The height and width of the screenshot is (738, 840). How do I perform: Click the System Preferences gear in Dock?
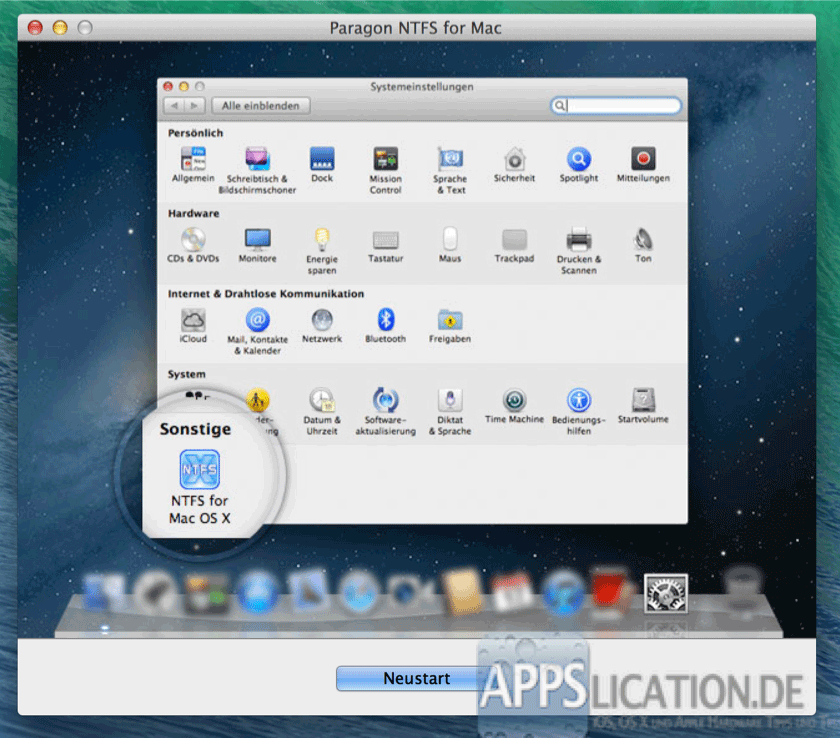[x=665, y=593]
